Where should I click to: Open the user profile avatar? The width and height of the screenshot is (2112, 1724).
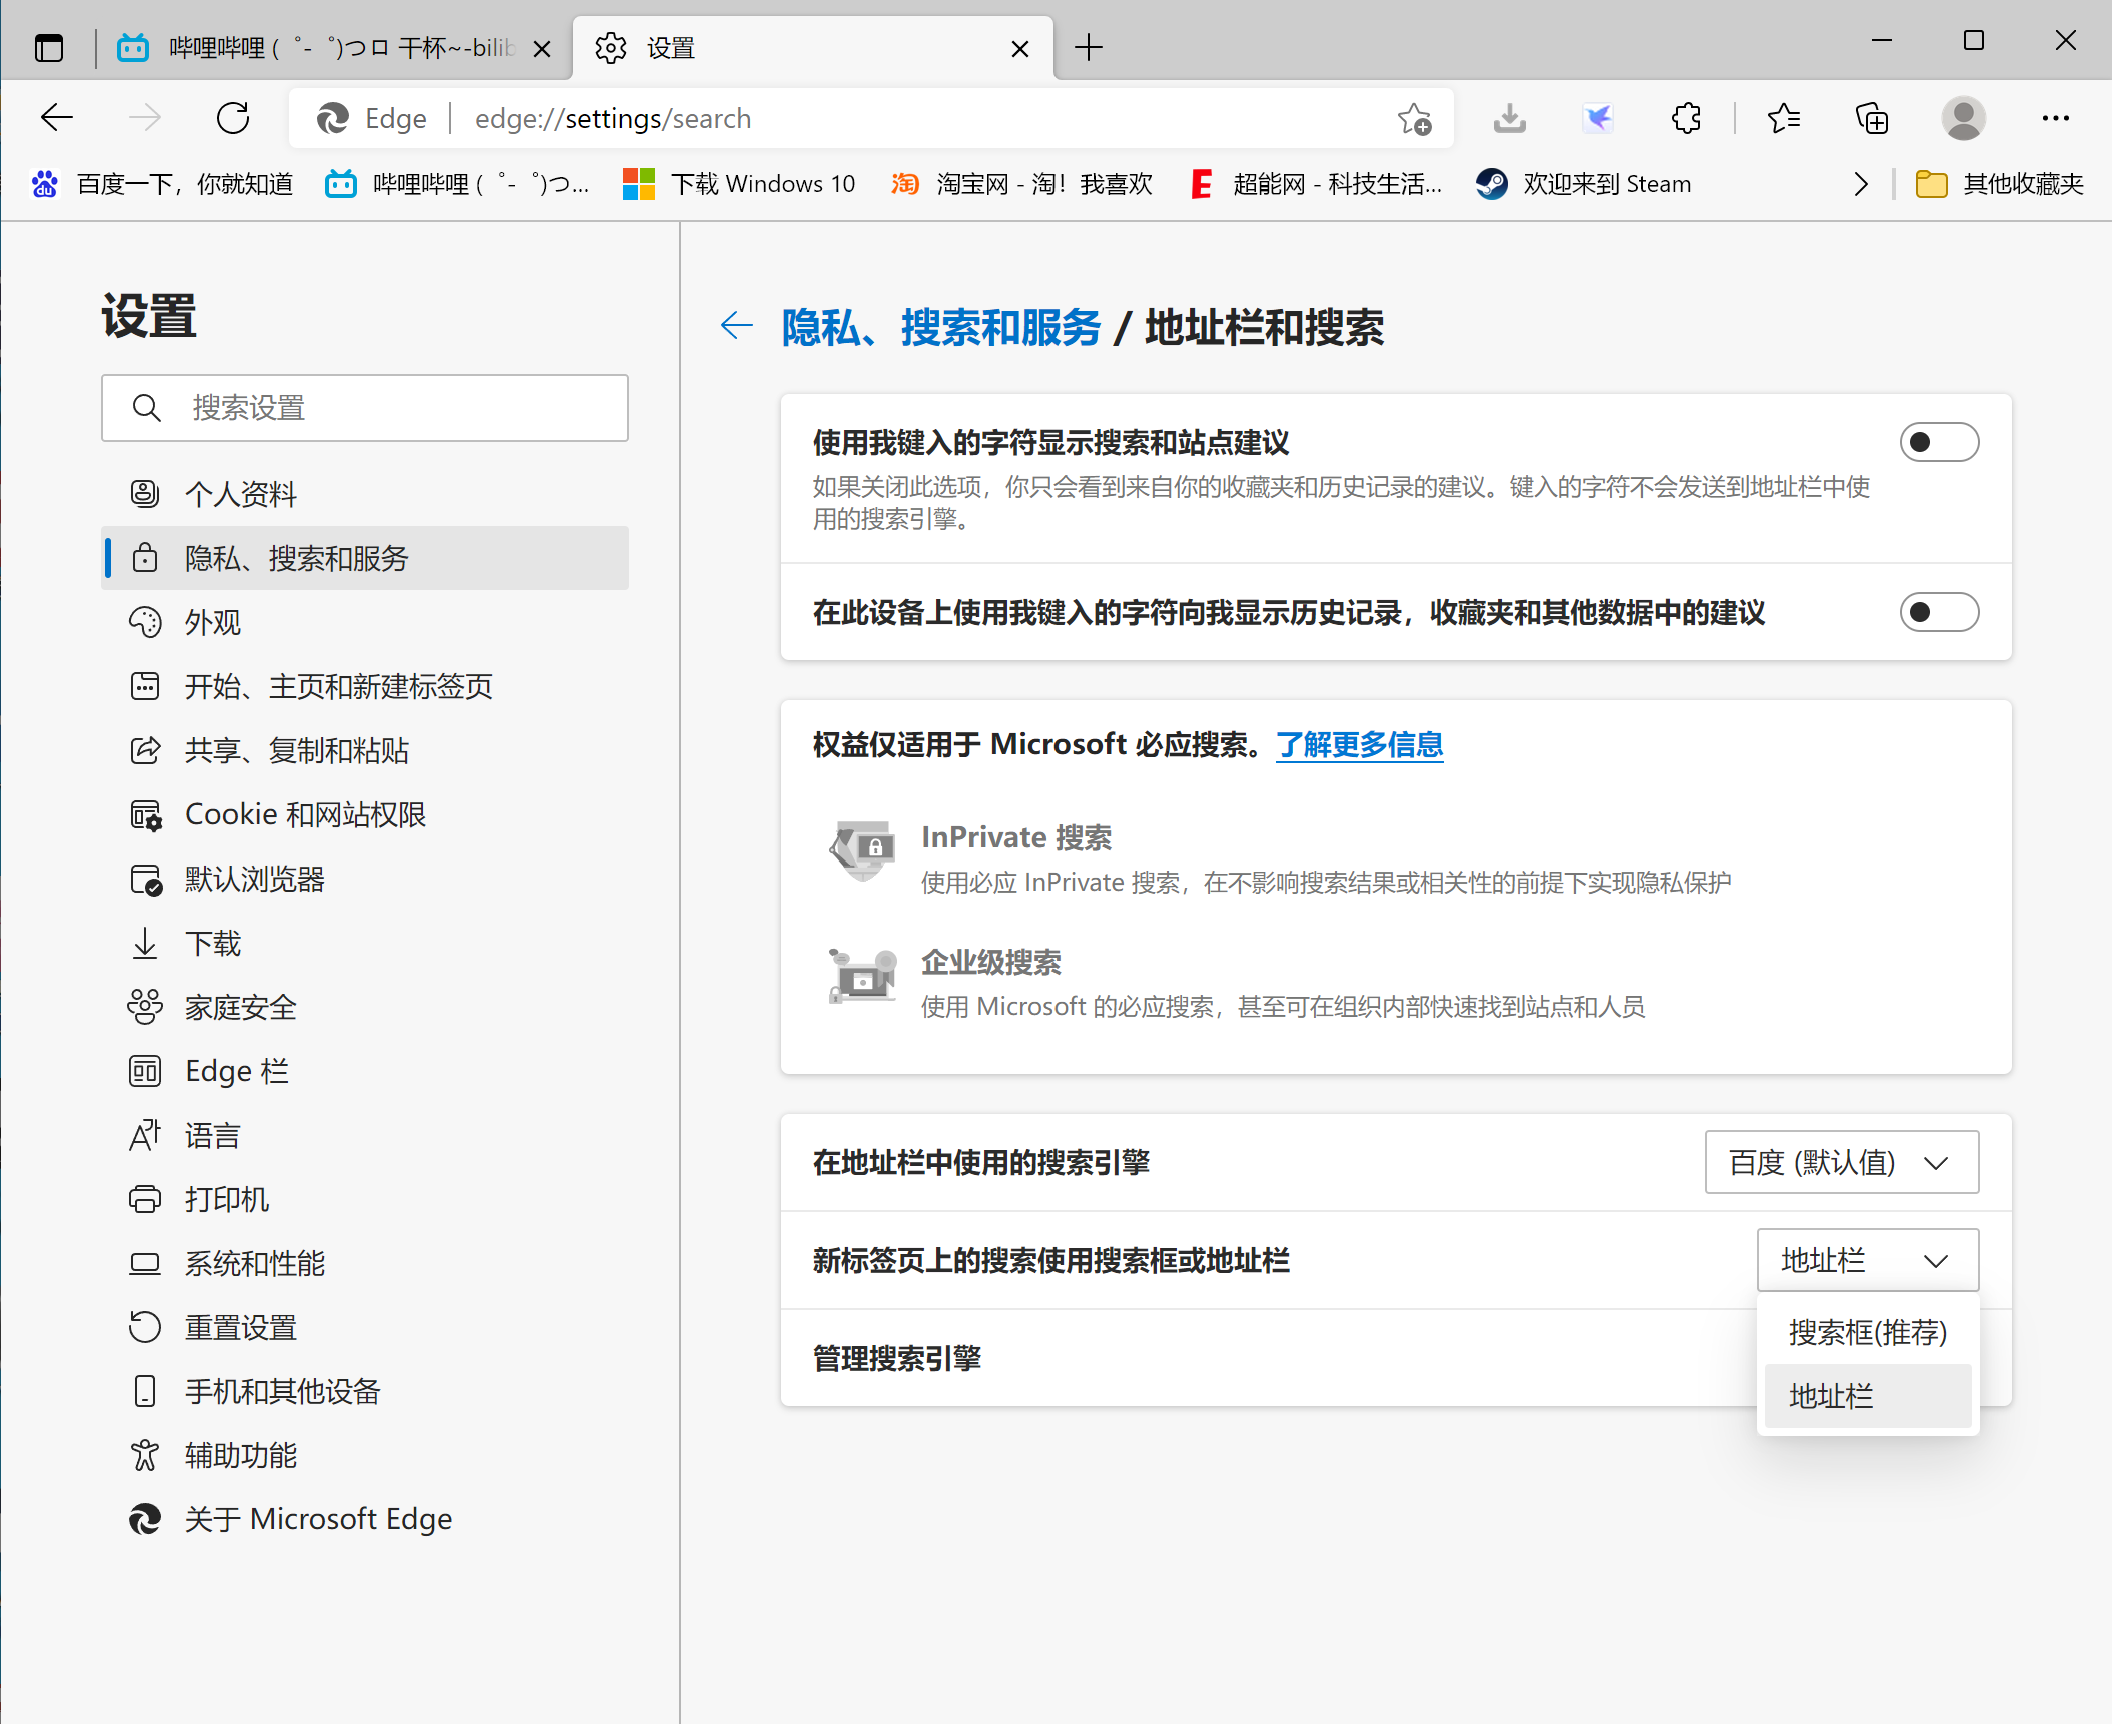pyautogui.click(x=1963, y=119)
